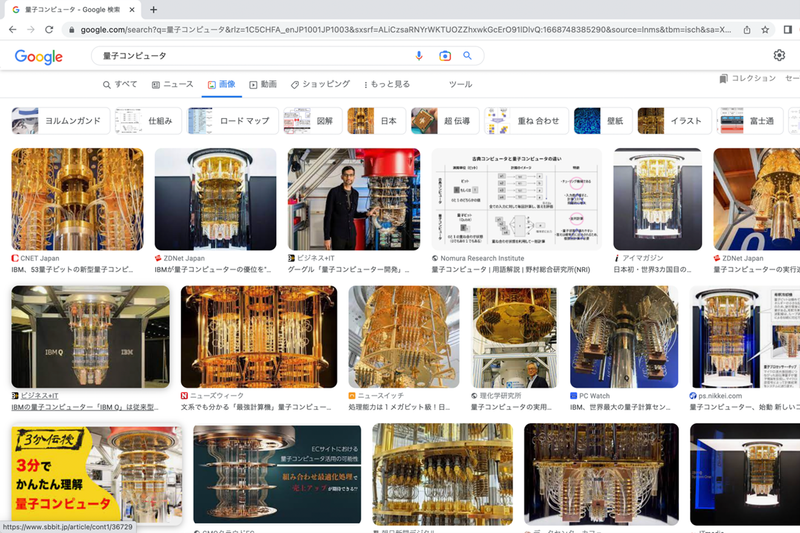Bookmark this page with star icon
The image size is (800, 533).
point(765,30)
